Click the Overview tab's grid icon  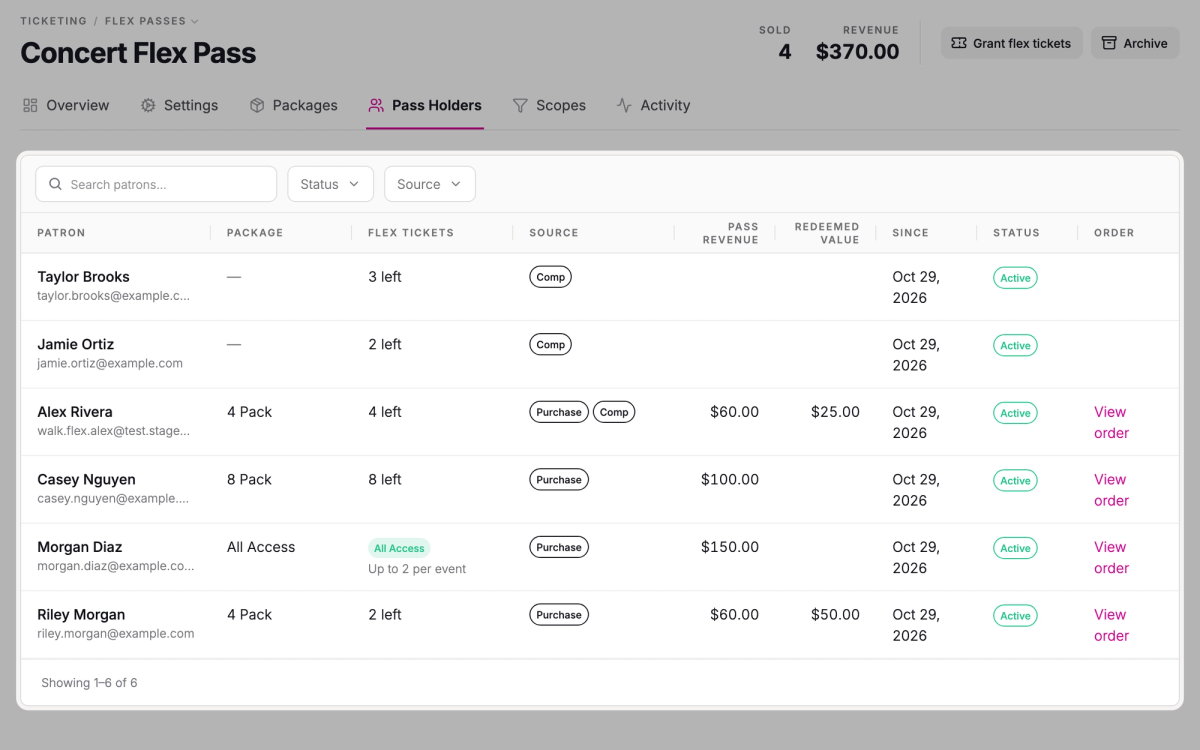click(x=30, y=105)
